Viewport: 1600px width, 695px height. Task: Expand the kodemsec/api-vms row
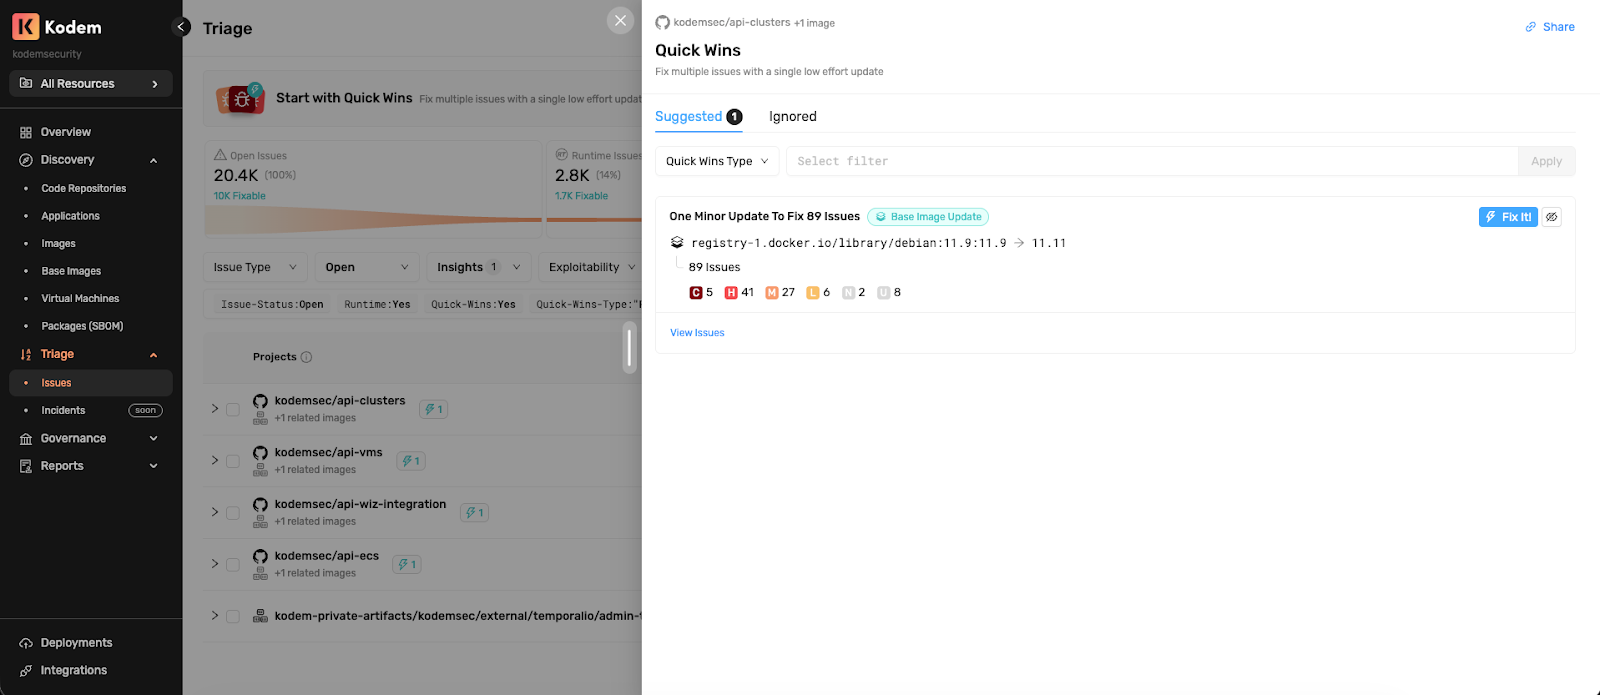point(214,460)
